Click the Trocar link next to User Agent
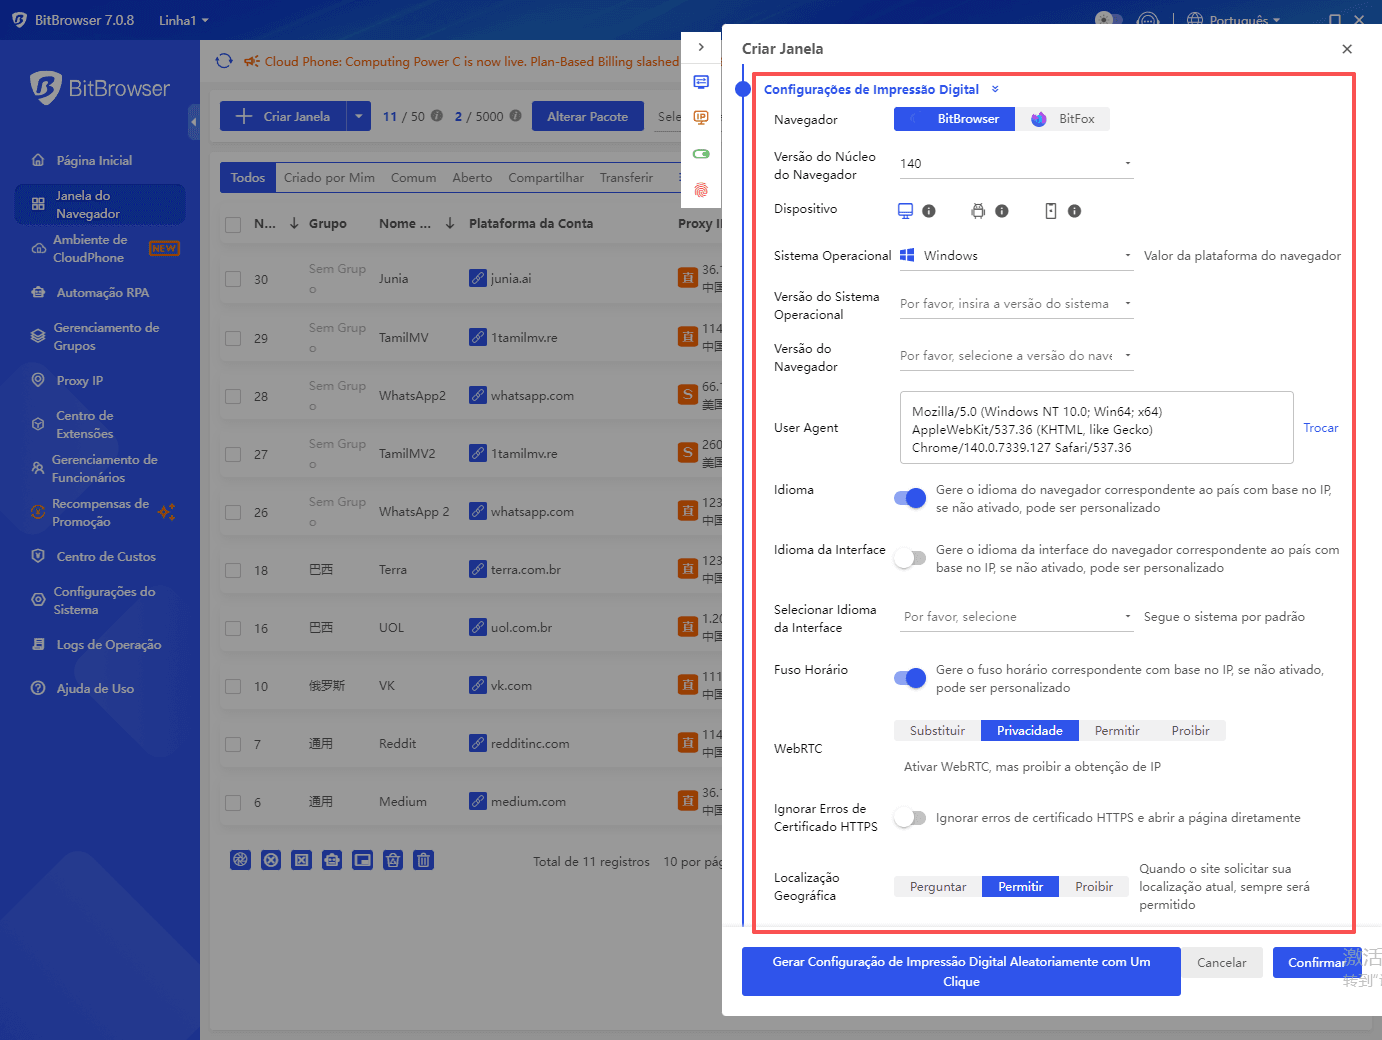This screenshot has height=1040, width=1382. (x=1321, y=427)
